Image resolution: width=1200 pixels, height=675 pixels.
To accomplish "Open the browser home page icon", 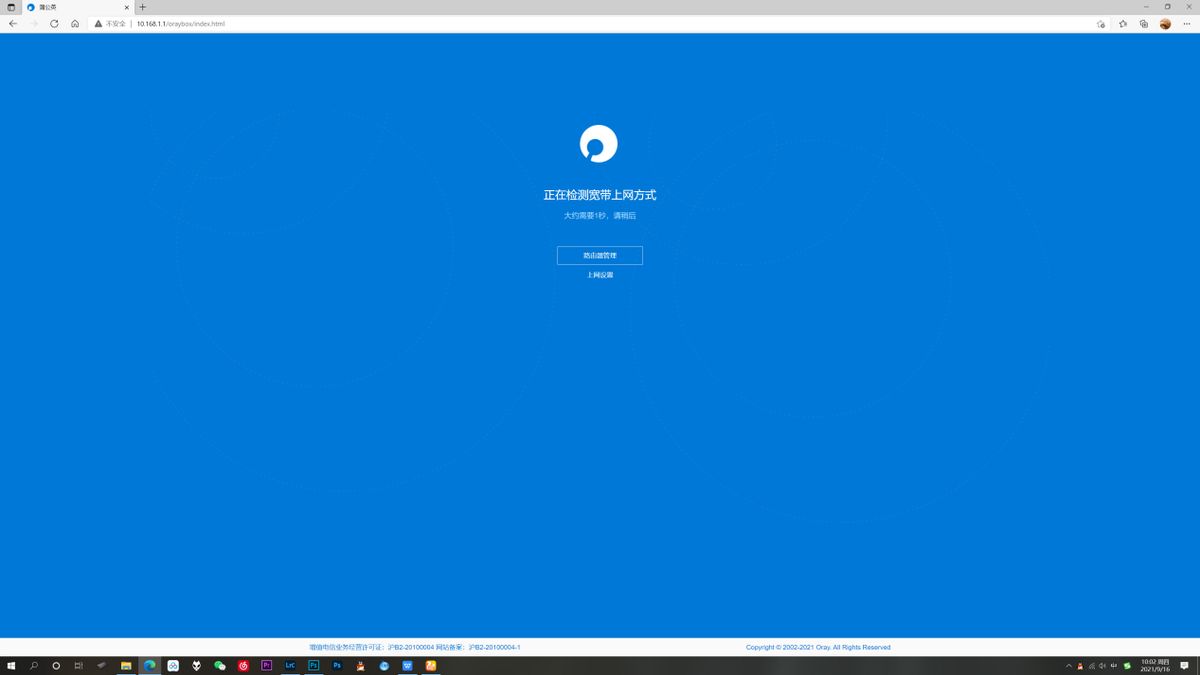I will click(x=75, y=23).
